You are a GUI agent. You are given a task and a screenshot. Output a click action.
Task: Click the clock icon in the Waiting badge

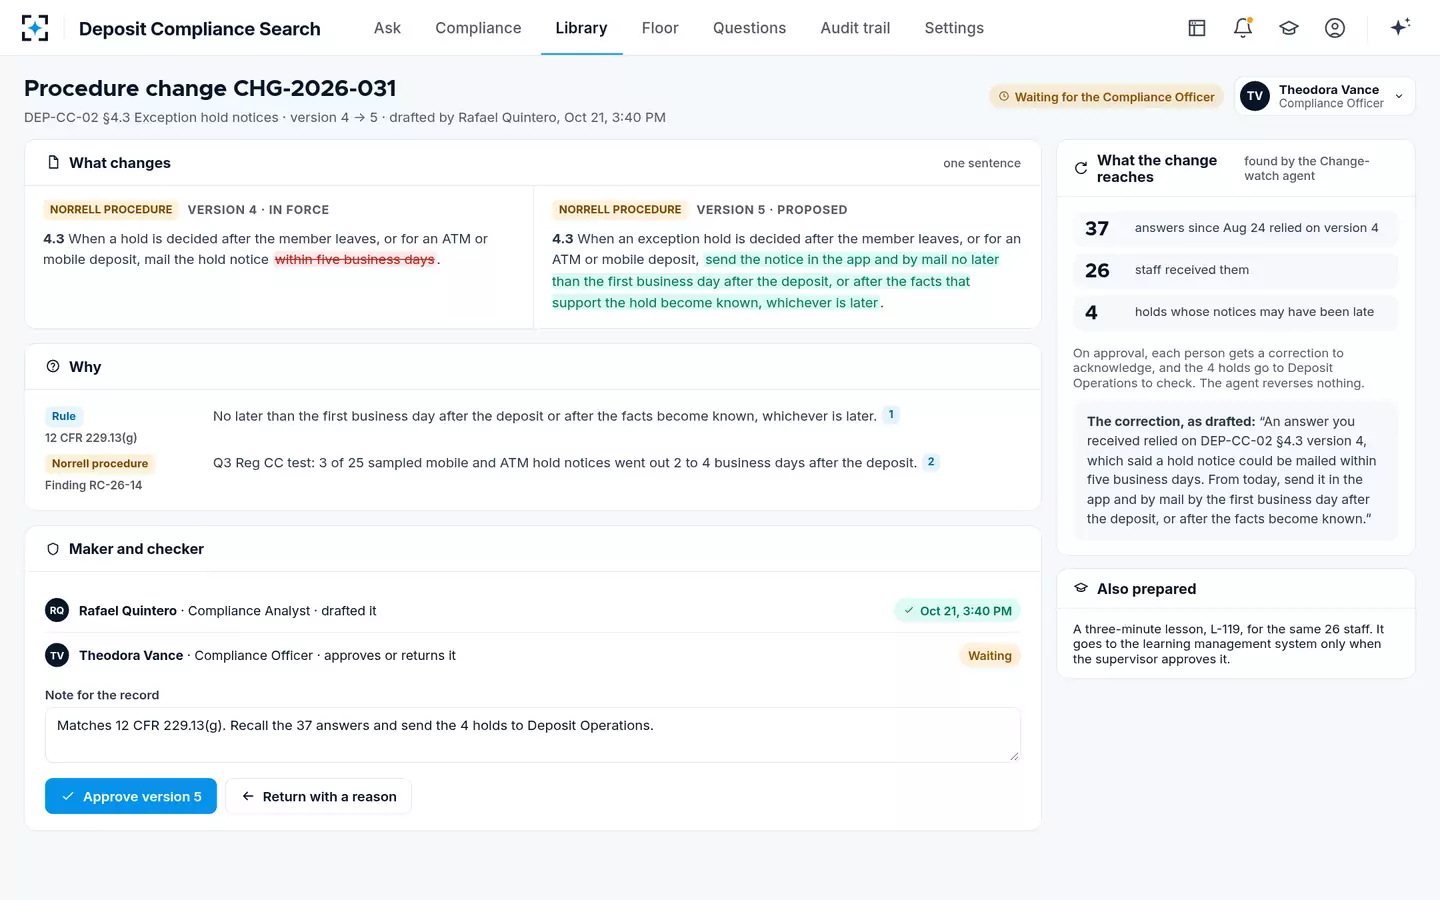point(1004,97)
